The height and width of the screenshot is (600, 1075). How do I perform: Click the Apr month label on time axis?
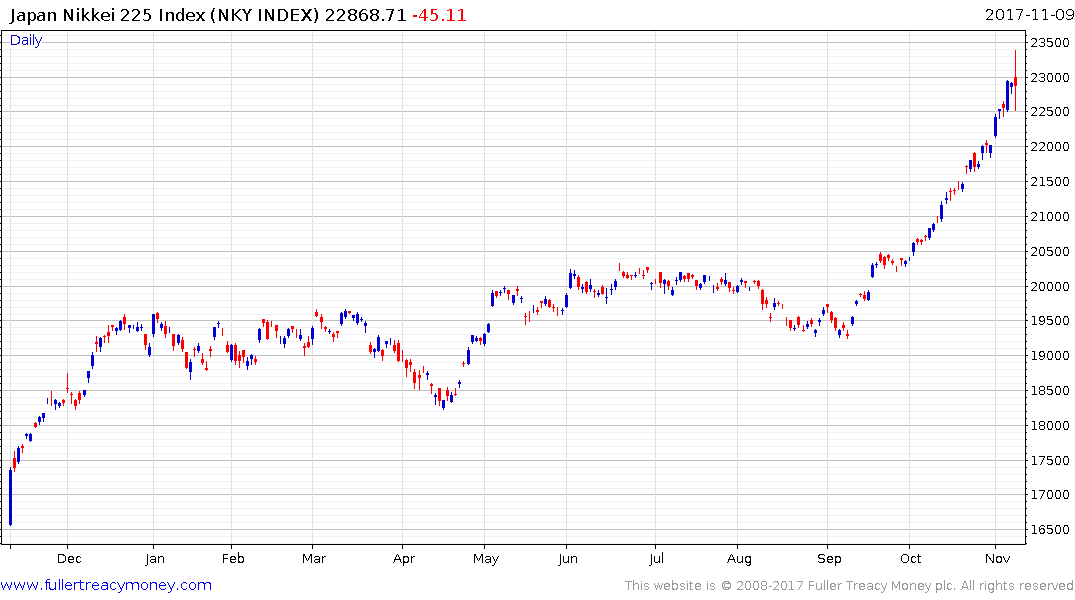point(404,559)
